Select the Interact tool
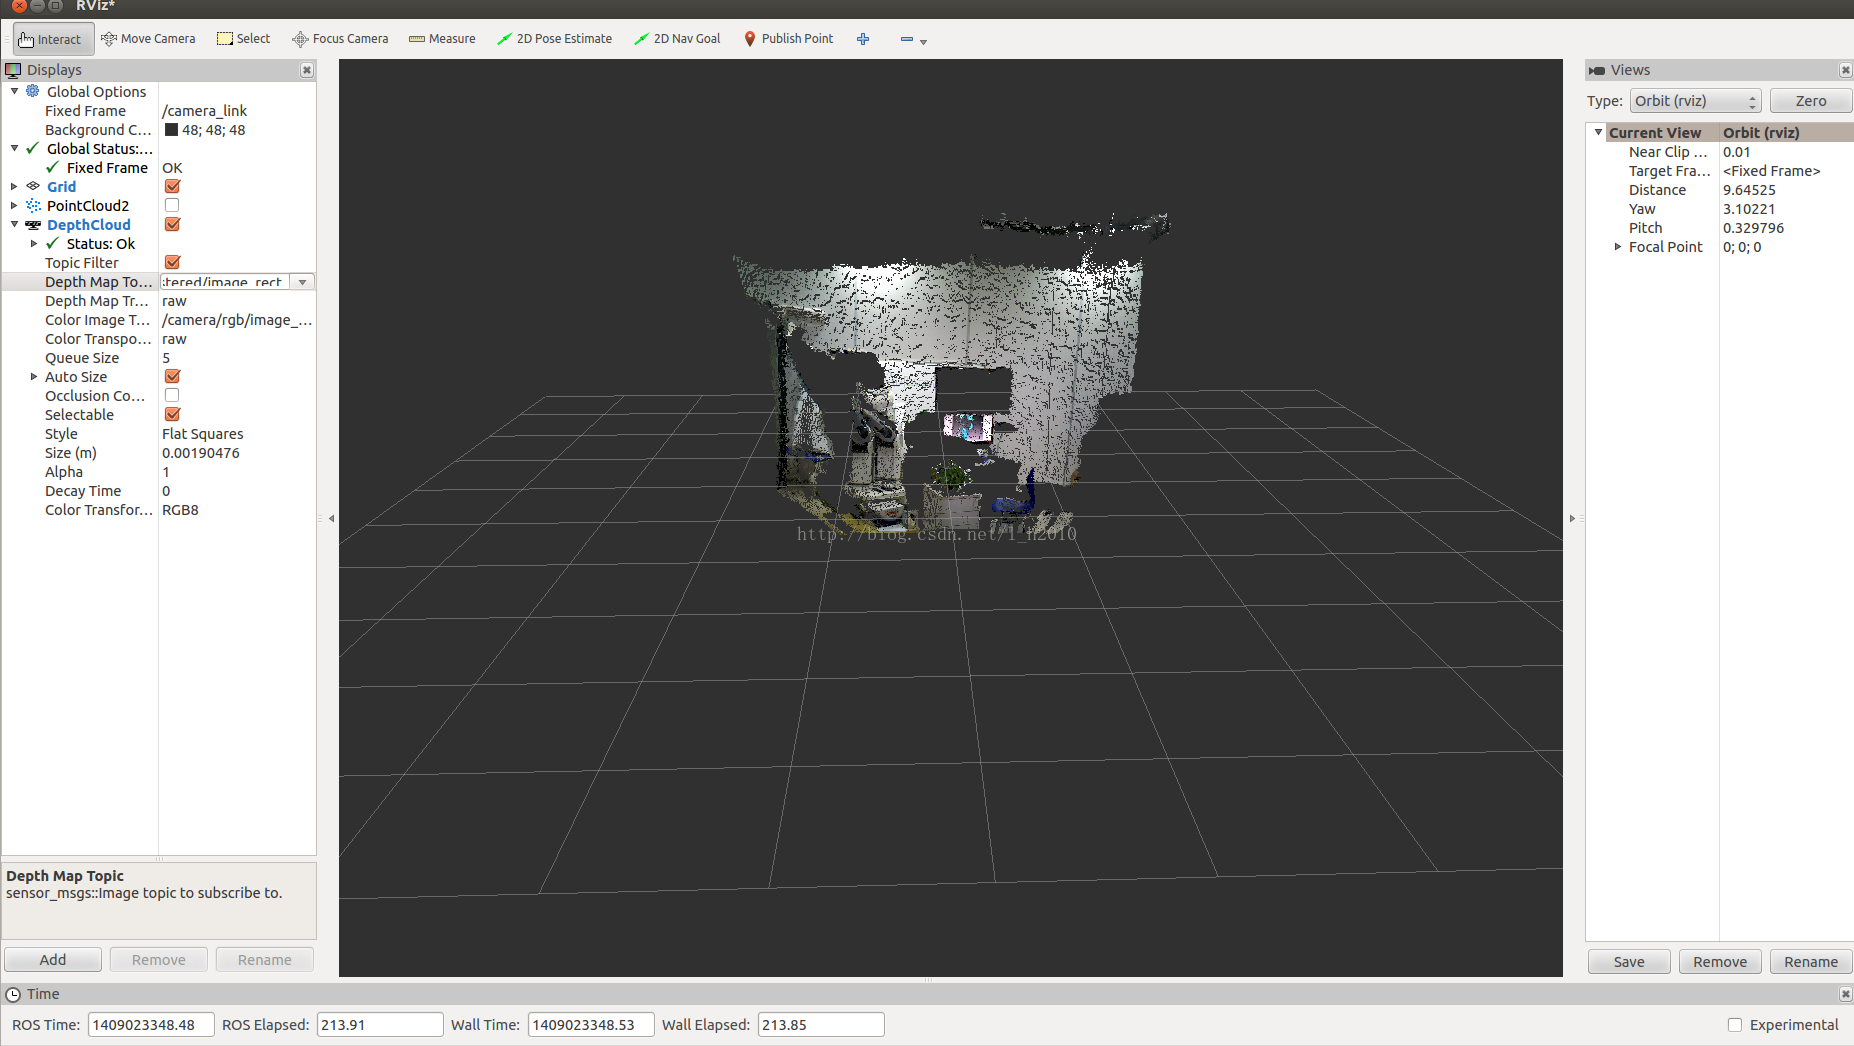Screen dimensions: 1854x1046 pyautogui.click(x=50, y=39)
